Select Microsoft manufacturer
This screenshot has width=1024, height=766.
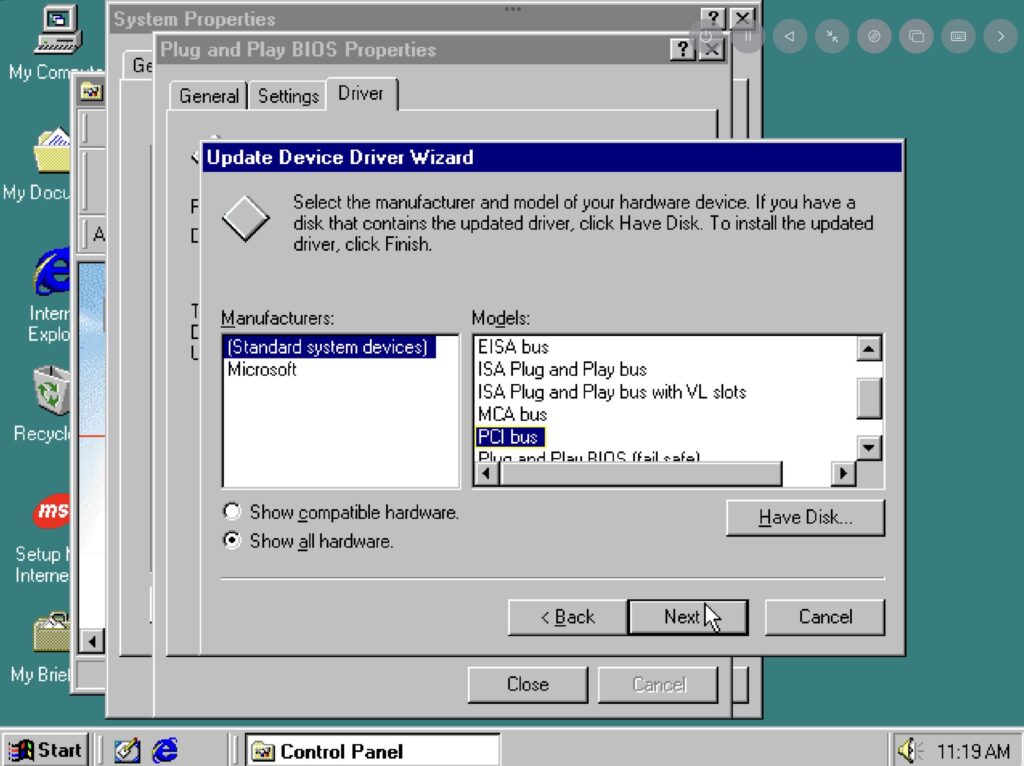coord(262,370)
